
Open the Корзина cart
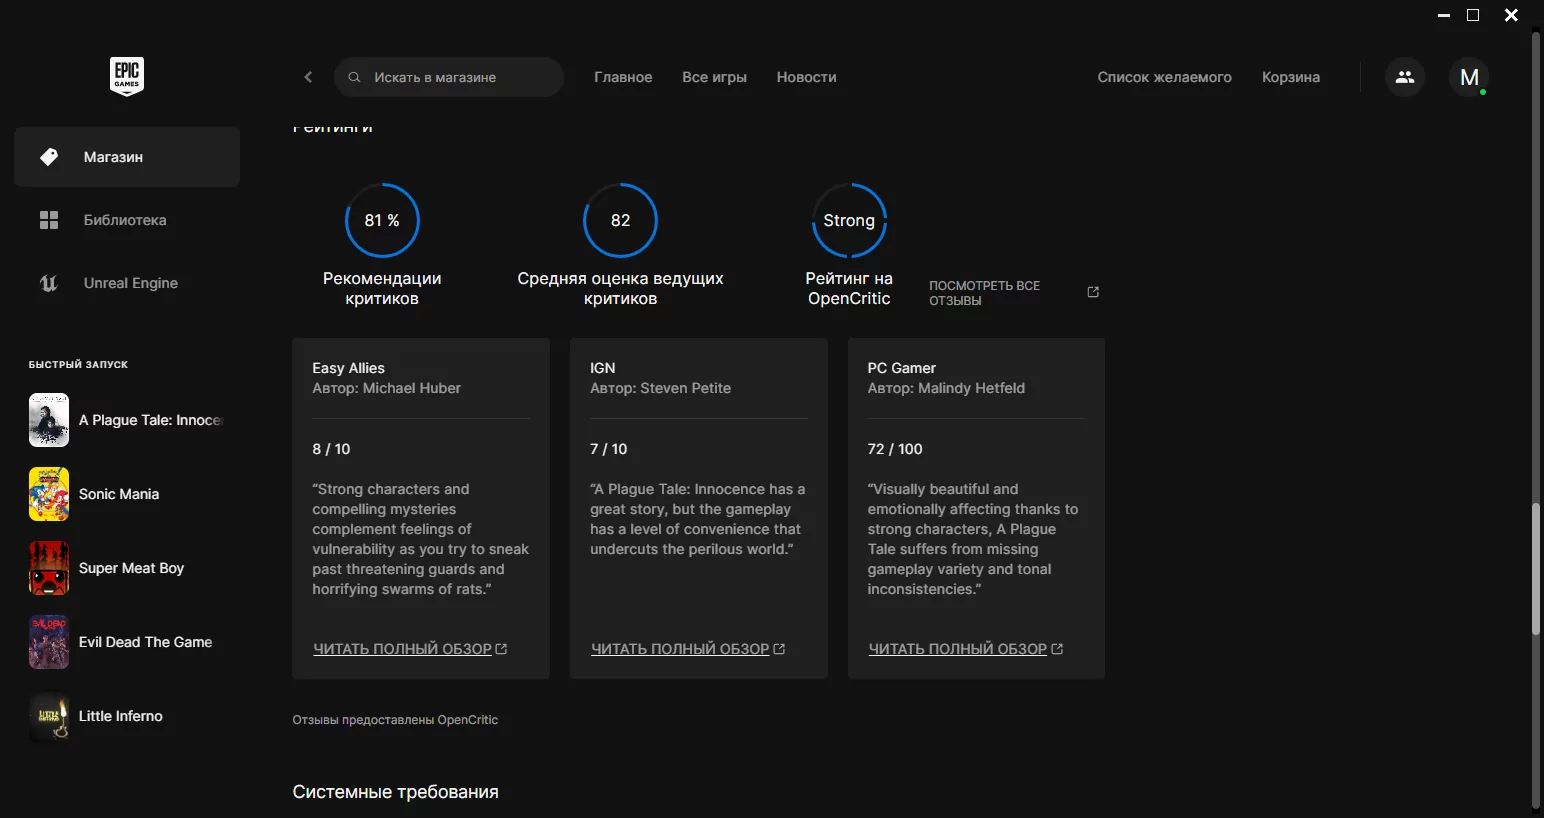pos(1290,77)
